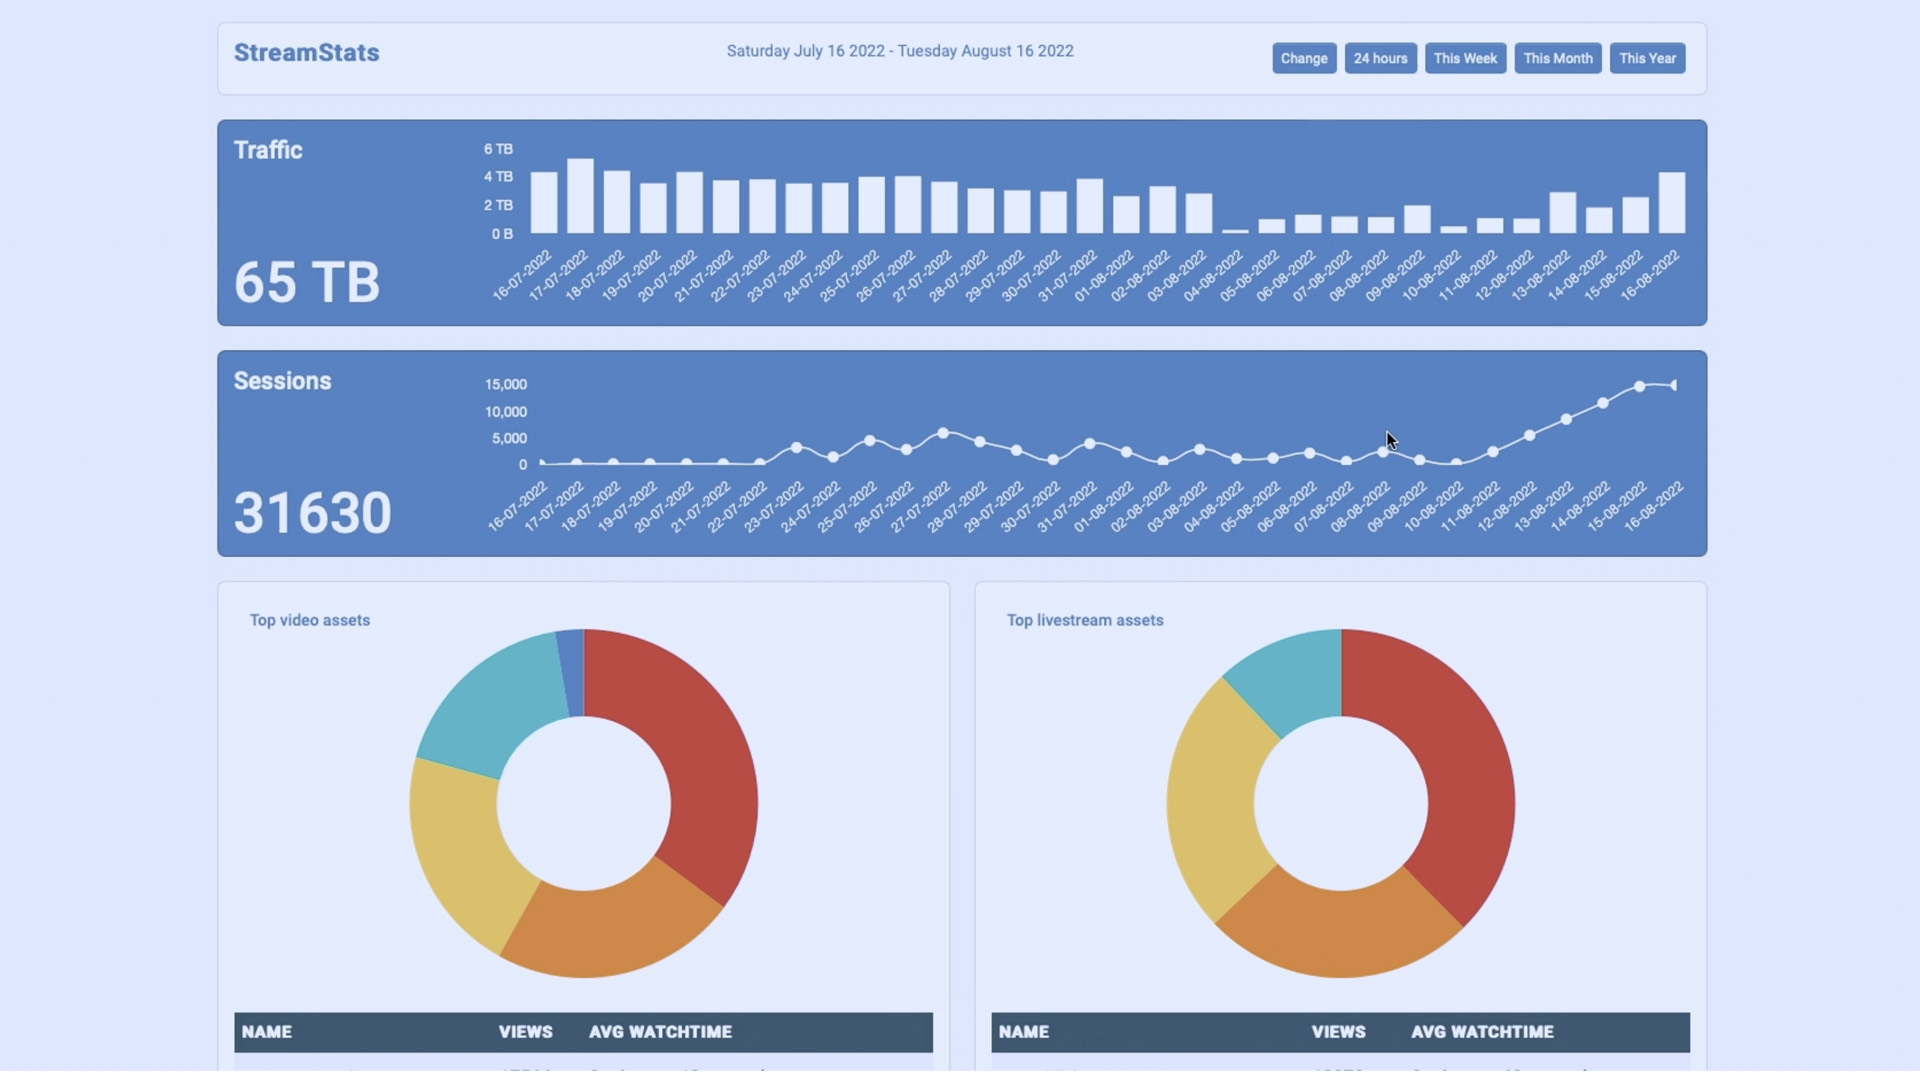The height and width of the screenshot is (1080, 1920).
Task: Click the Sessions panel label
Action: [282, 381]
